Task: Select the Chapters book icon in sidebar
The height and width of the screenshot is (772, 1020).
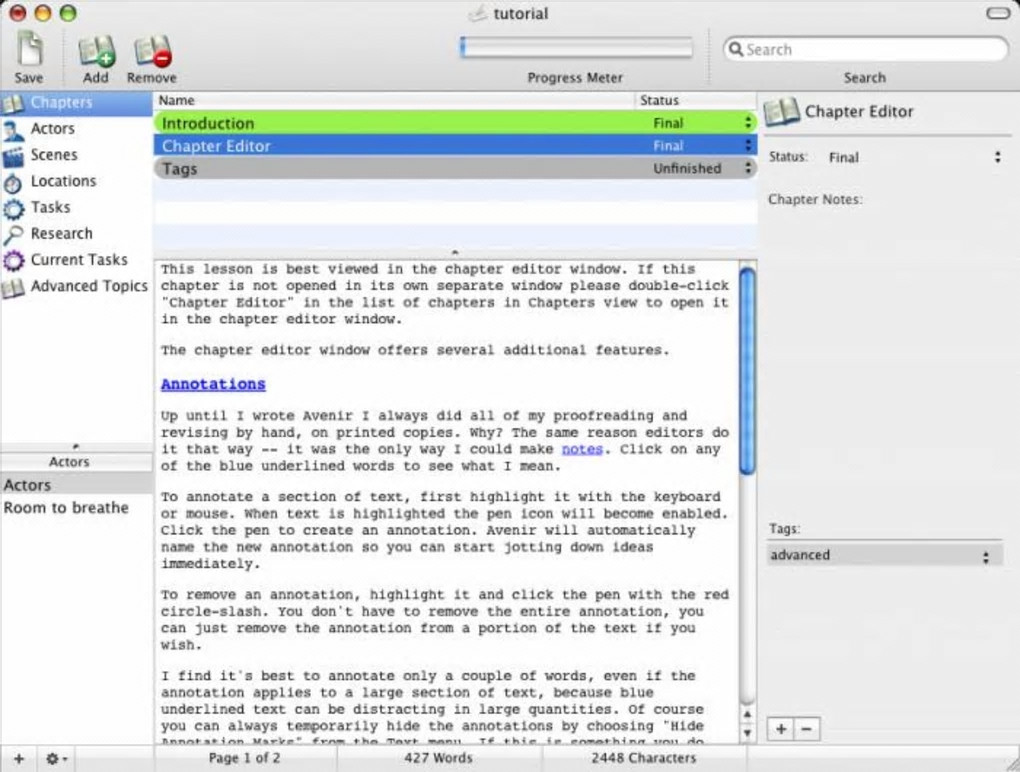Action: pos(13,103)
